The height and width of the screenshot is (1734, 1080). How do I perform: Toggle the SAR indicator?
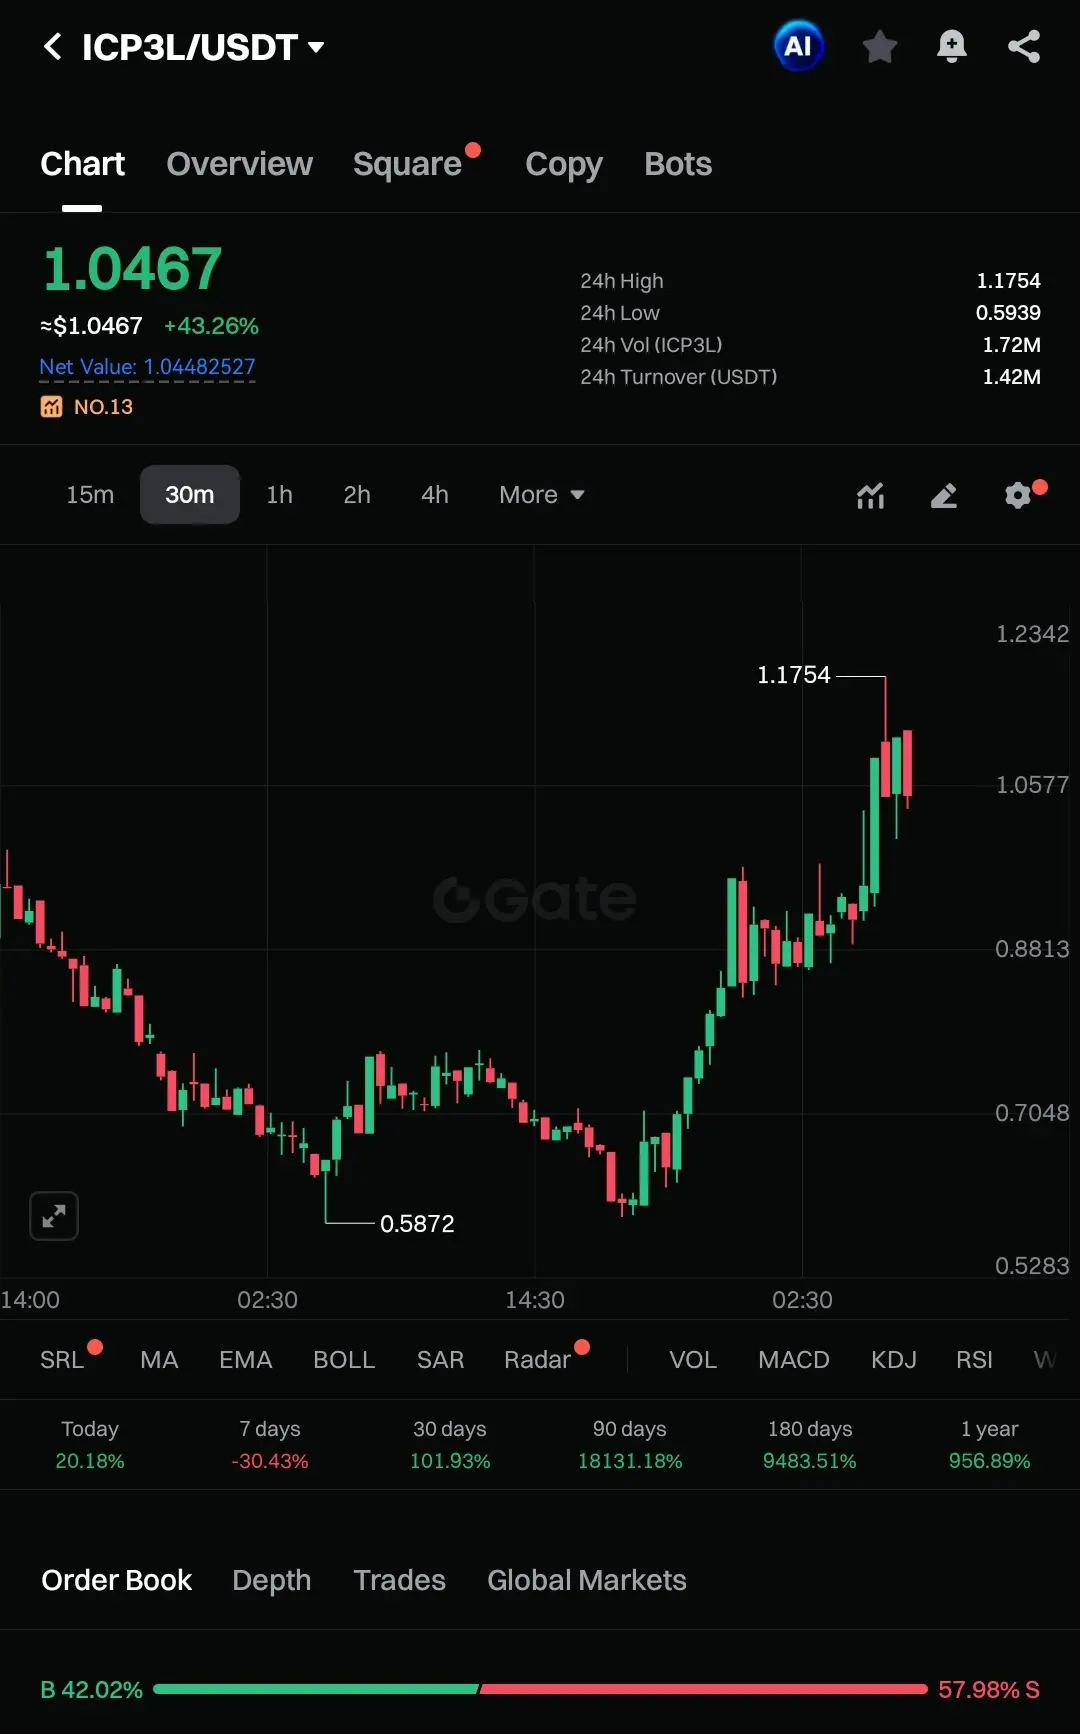(x=441, y=1360)
